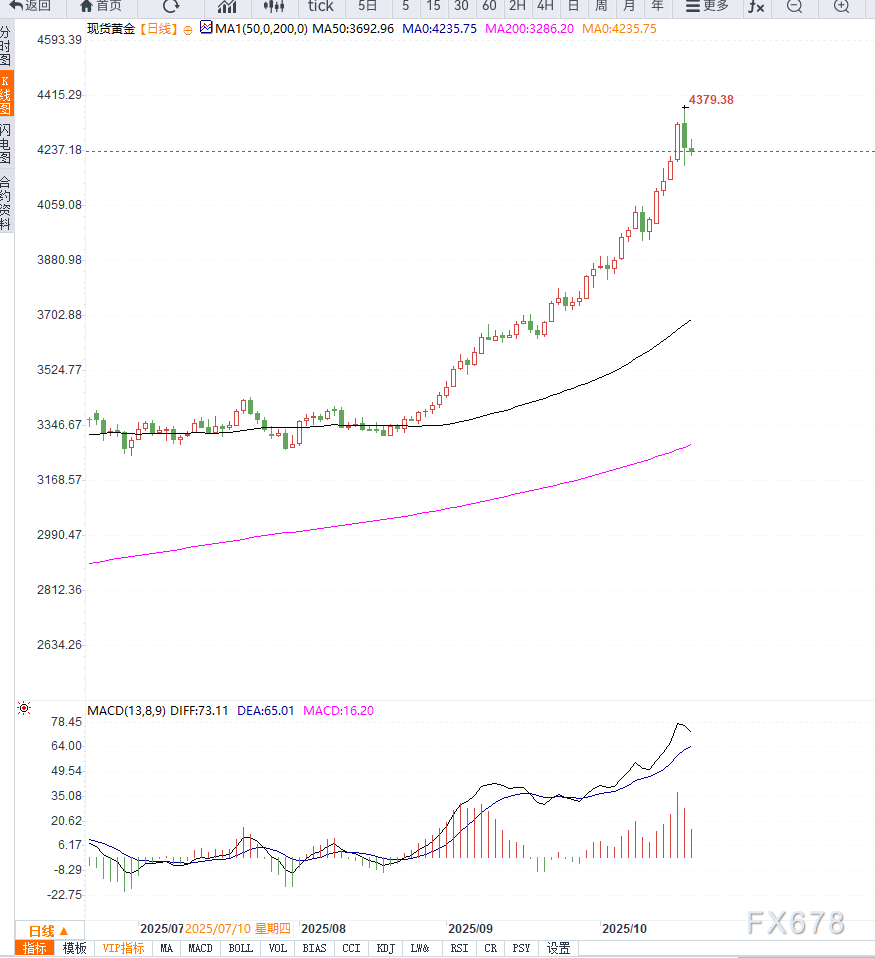
Task: Switch to the 分时图 side tab
Action: pos(6,46)
